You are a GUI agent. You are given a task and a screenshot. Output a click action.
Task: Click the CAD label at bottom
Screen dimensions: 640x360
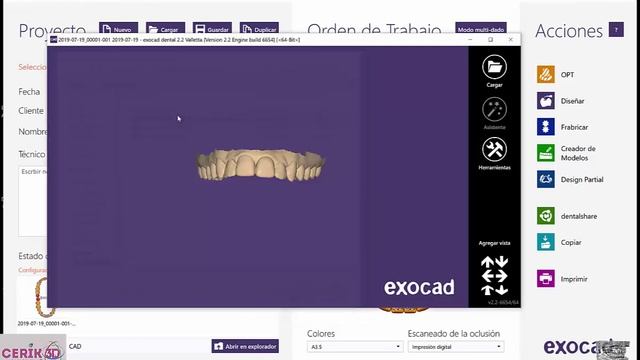[75, 346]
